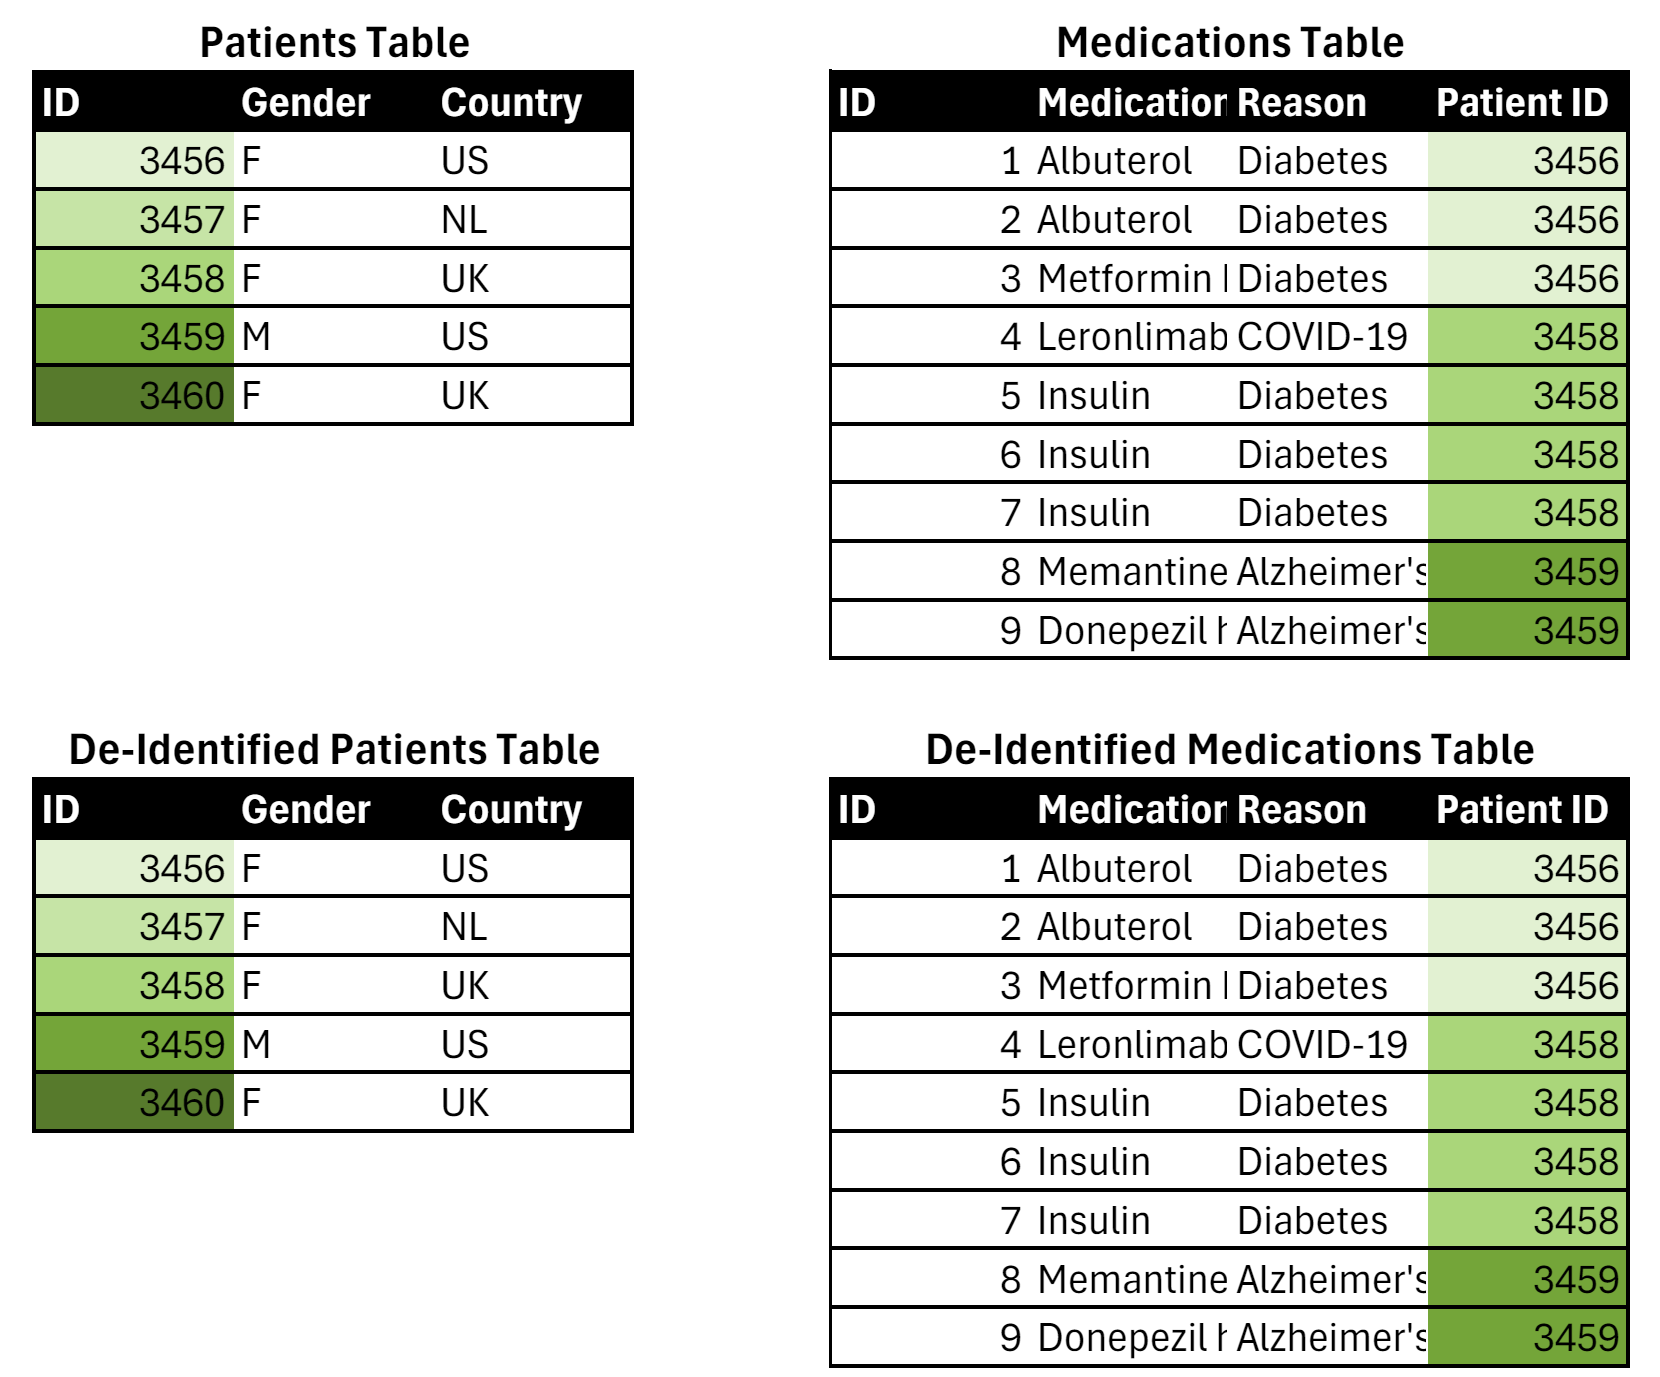
Task: Click Medication column header in original Medications Table
Action: (x=1130, y=103)
